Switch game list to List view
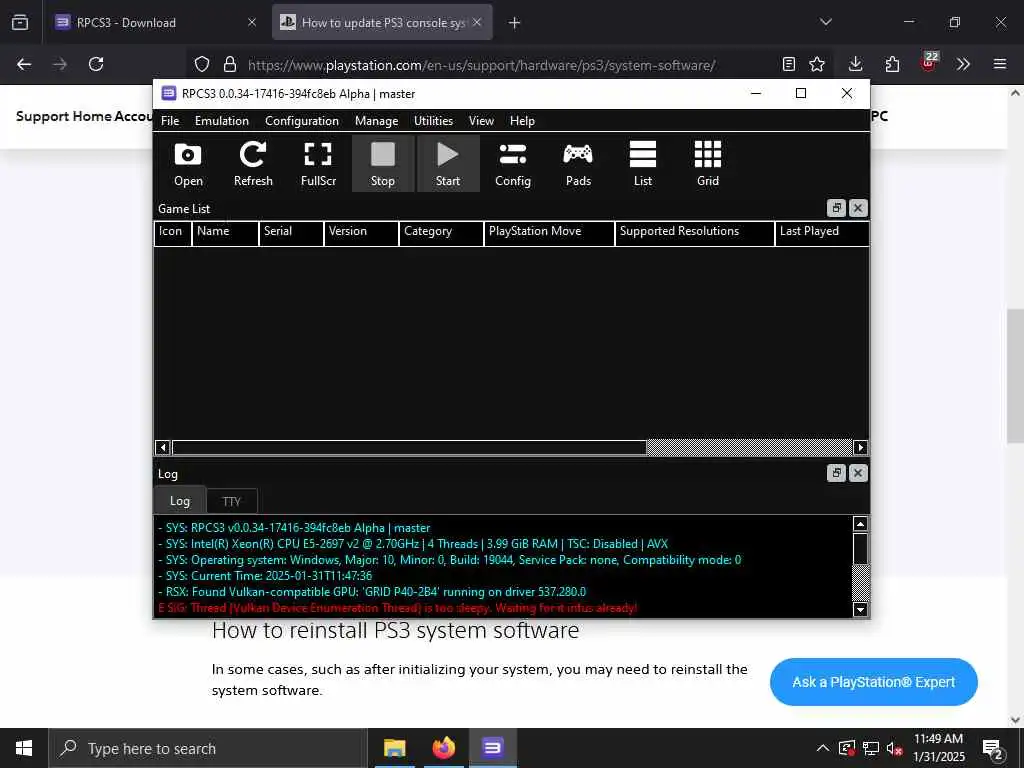 643,164
